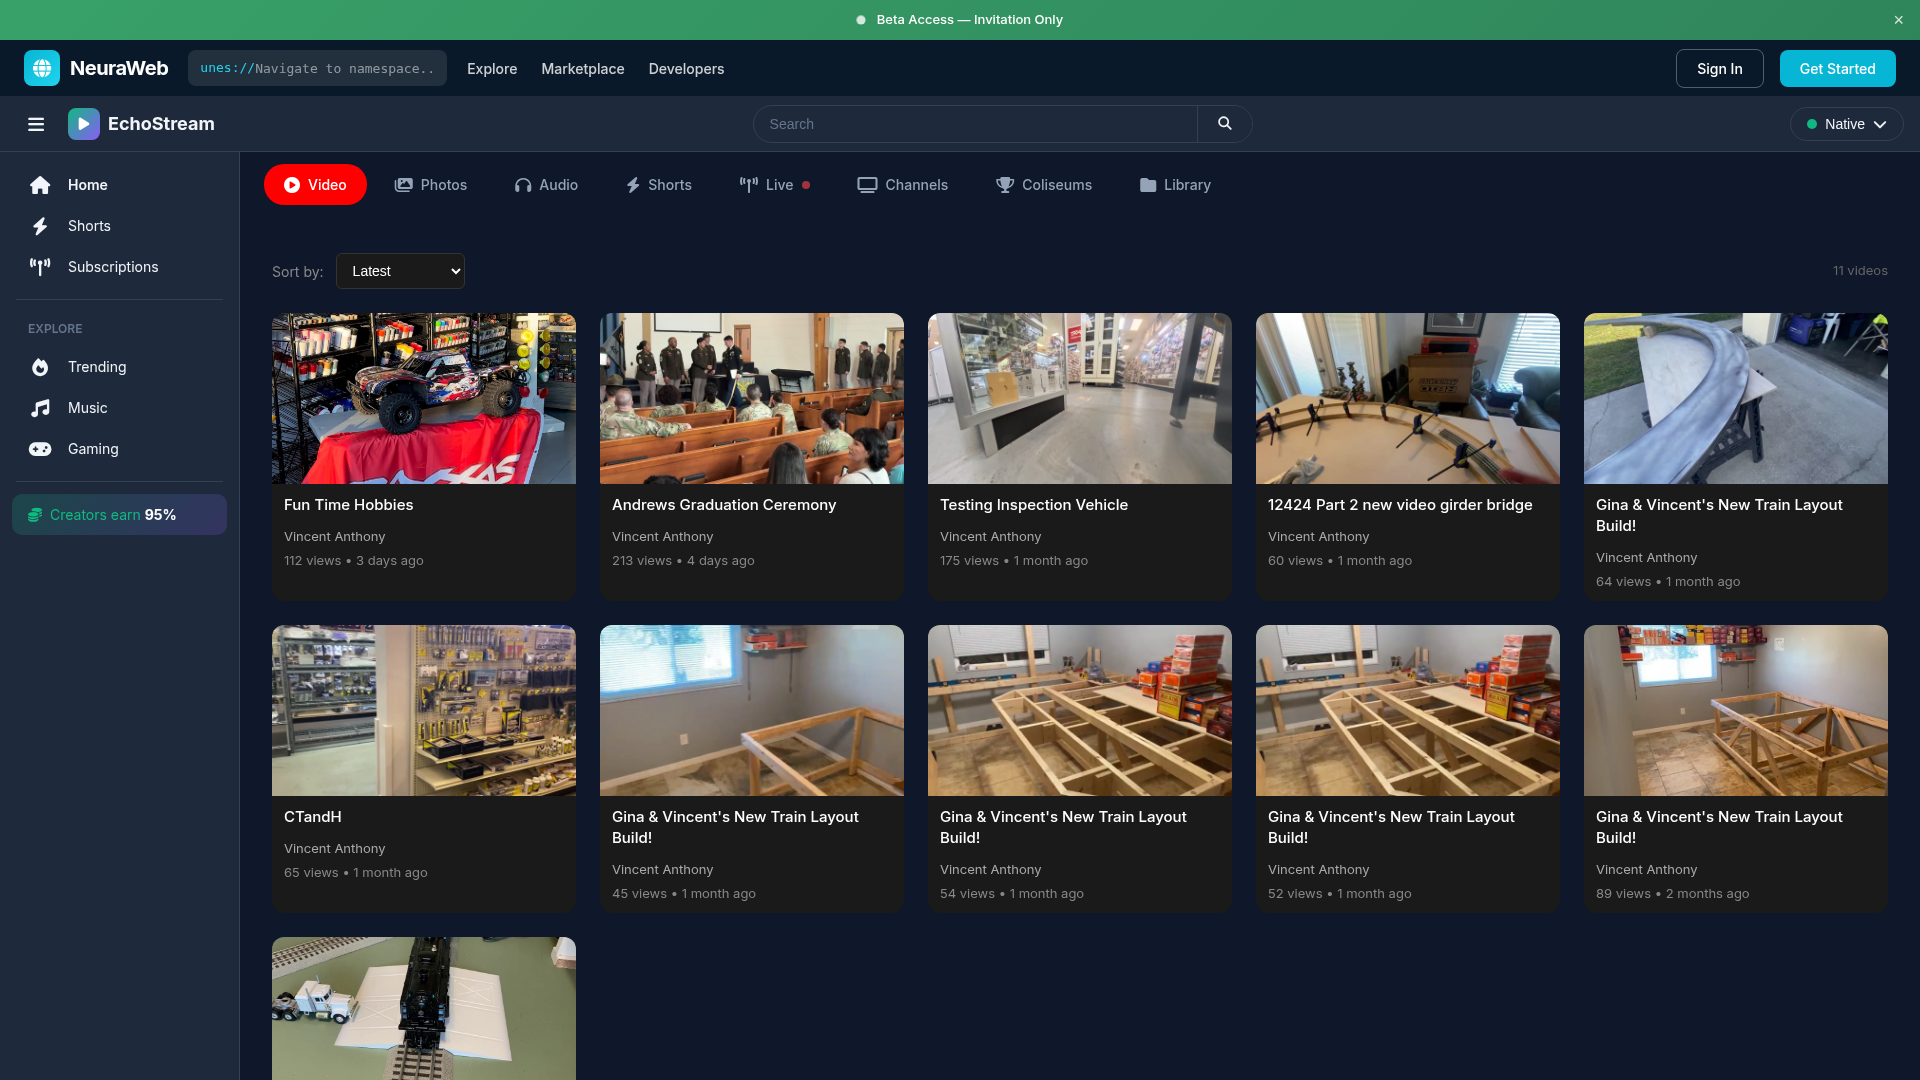Click the Shorts tab lightning icon

(633, 185)
